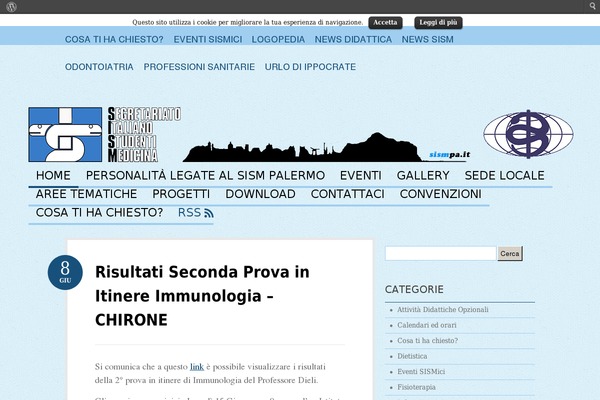Open the CONVENZIONI page
Image resolution: width=600 pixels, height=400 pixels.
tap(440, 194)
